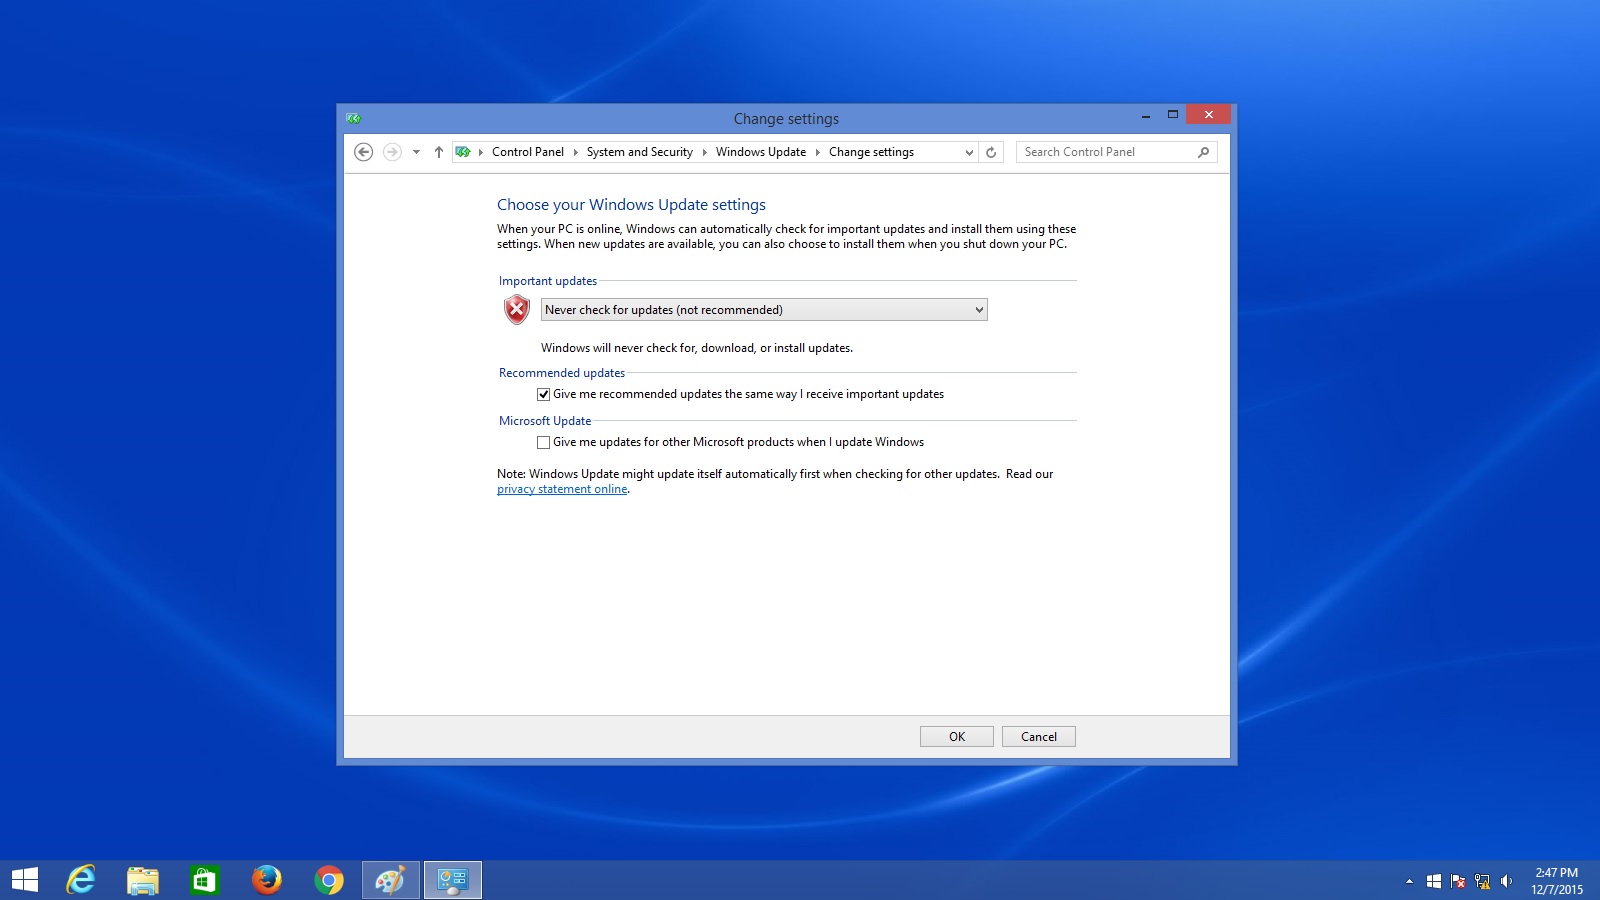Open the Windows Start button
The width and height of the screenshot is (1600, 900).
[x=25, y=880]
